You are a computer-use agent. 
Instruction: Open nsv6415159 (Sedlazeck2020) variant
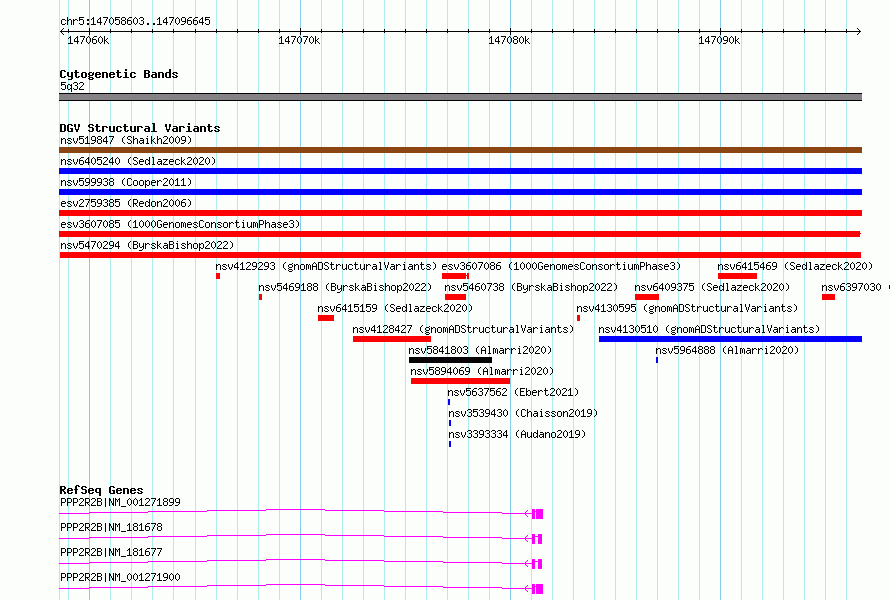[x=395, y=308]
